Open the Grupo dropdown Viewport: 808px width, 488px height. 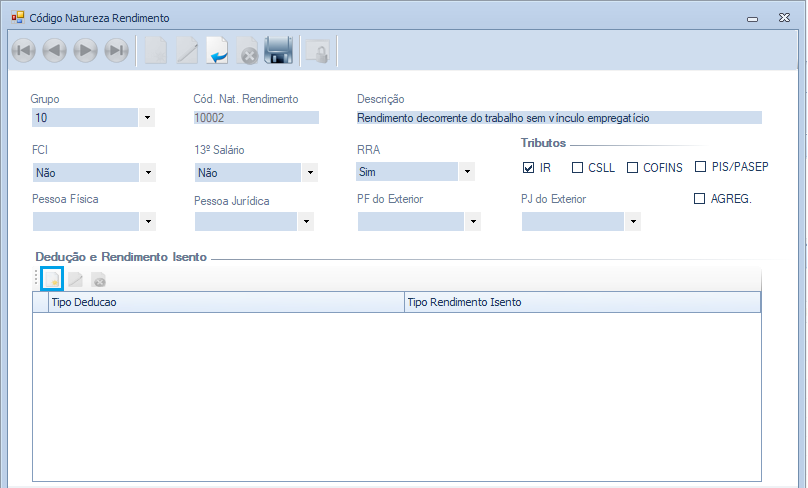tap(148, 118)
